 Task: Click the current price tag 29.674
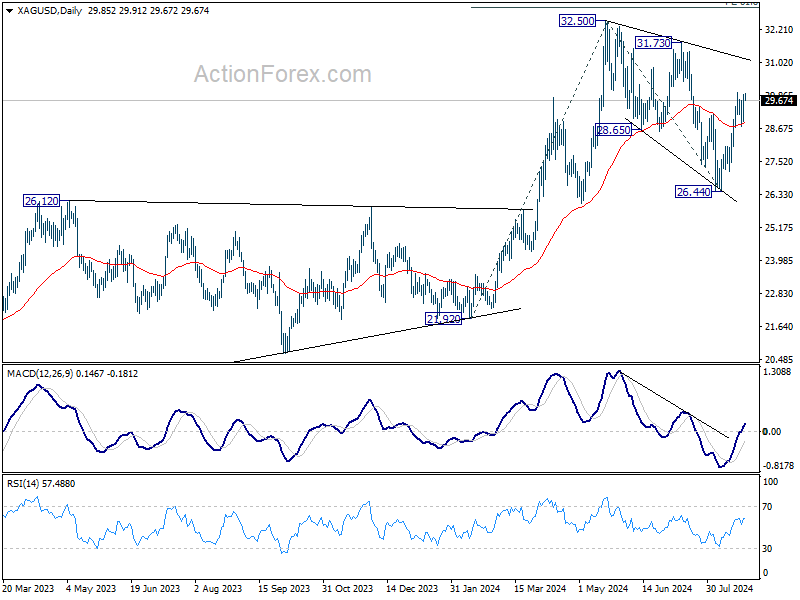tap(779, 101)
